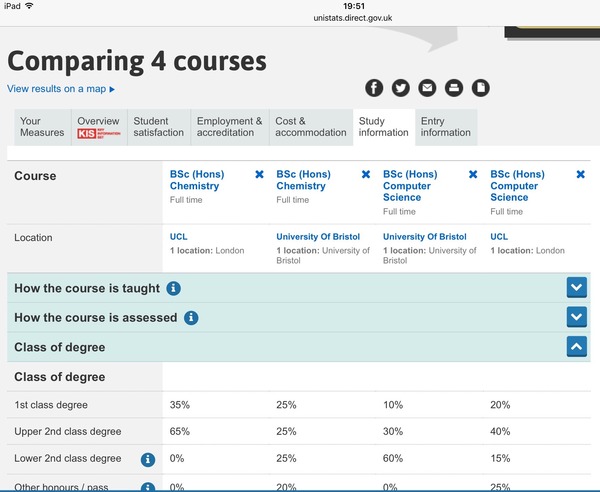Click 30% upper second value
600x492 pixels.
point(393,432)
